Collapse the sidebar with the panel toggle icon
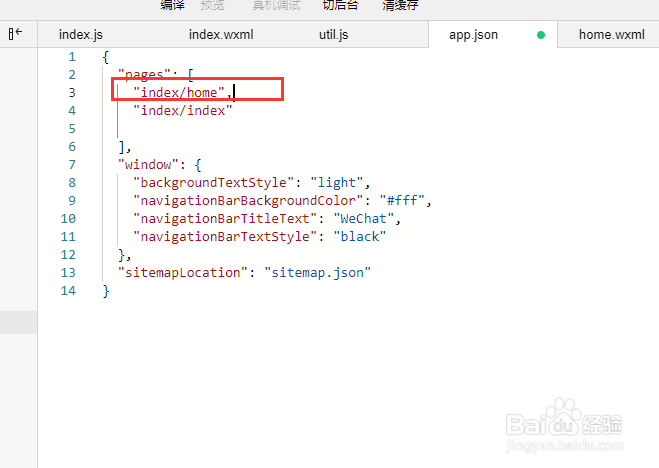Image resolution: width=659 pixels, height=468 pixels. point(15,34)
